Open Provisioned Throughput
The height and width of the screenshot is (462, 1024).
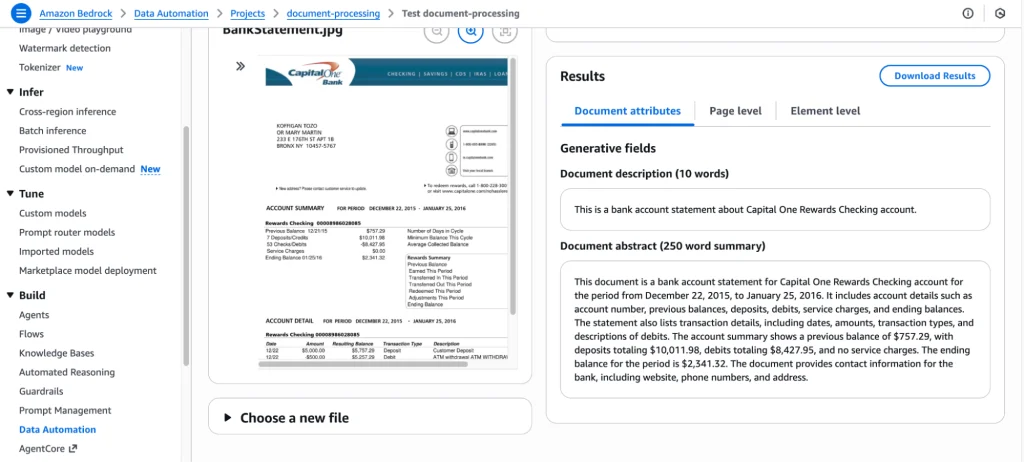pos(71,150)
